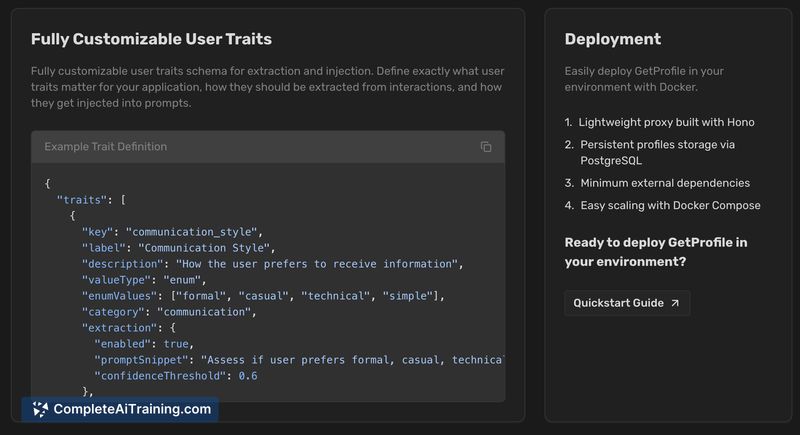800x435 pixels.
Task: Click the "promptSnippet" code line
Action: point(299,360)
